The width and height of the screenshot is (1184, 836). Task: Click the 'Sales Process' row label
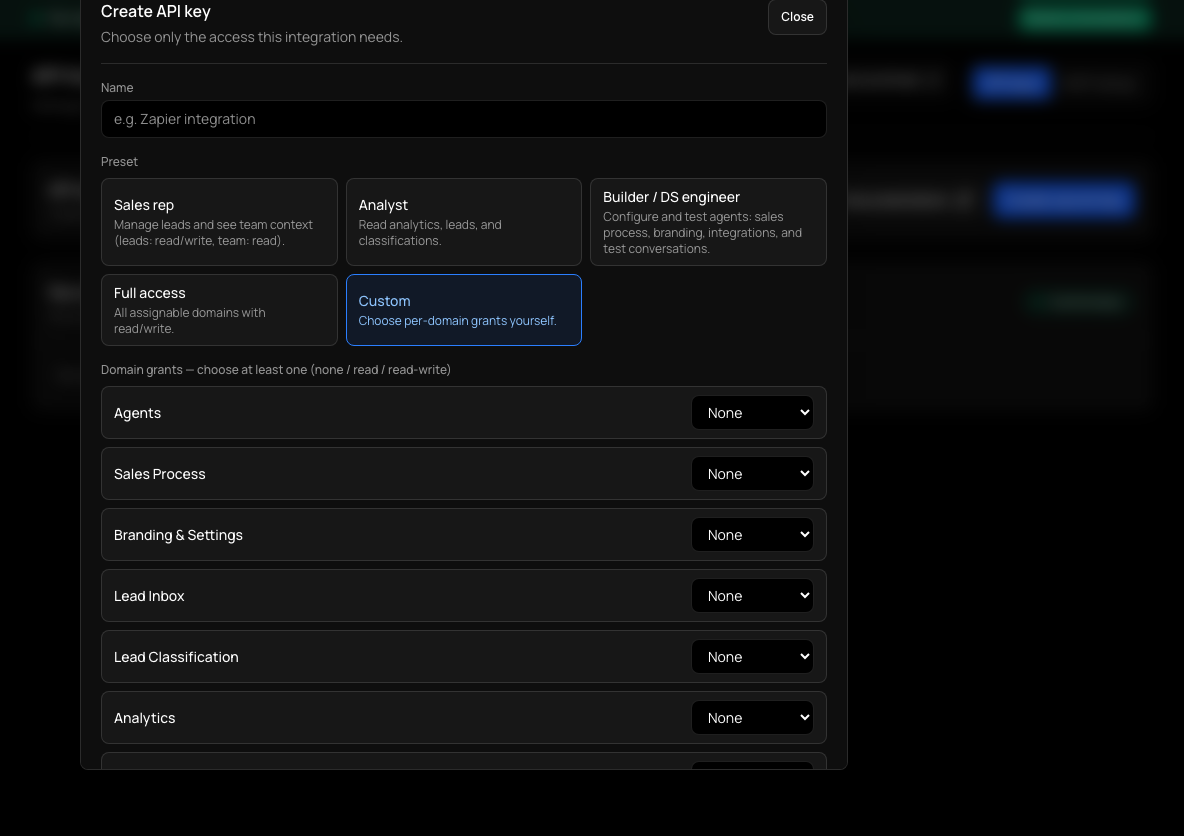(159, 474)
